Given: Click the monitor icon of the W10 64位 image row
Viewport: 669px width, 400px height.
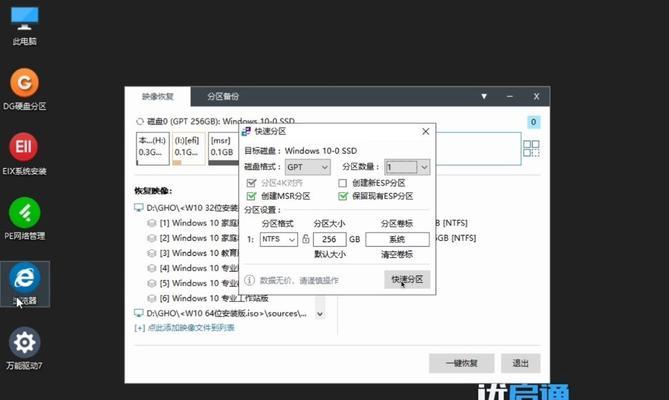Looking at the screenshot, I should pos(139,313).
